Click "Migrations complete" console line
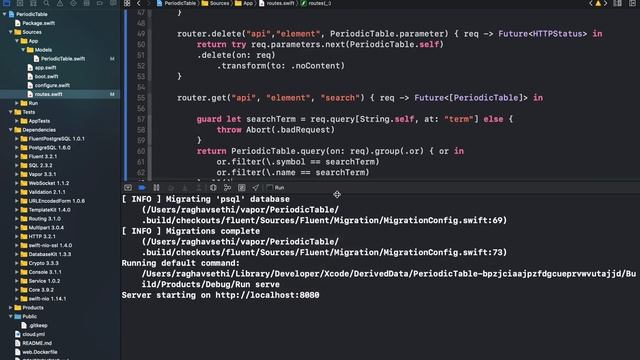 (x=191, y=231)
